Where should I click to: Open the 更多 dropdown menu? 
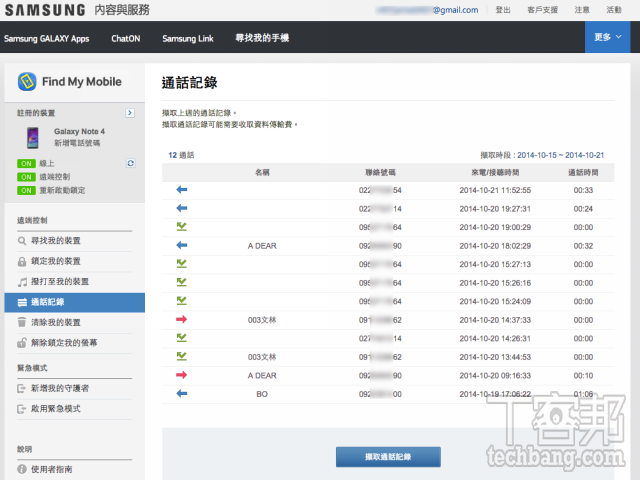point(607,37)
